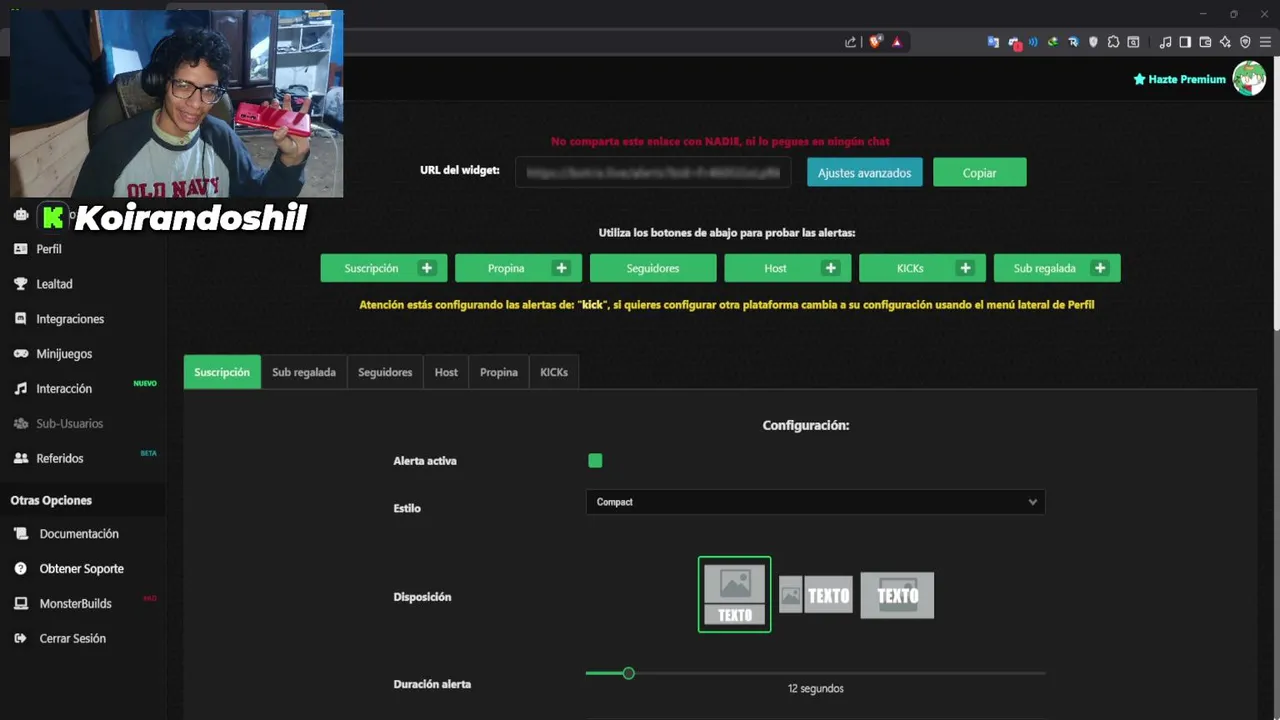Open the extension with the red badge
Viewport: 1280px width, 720px height.
[1014, 43]
